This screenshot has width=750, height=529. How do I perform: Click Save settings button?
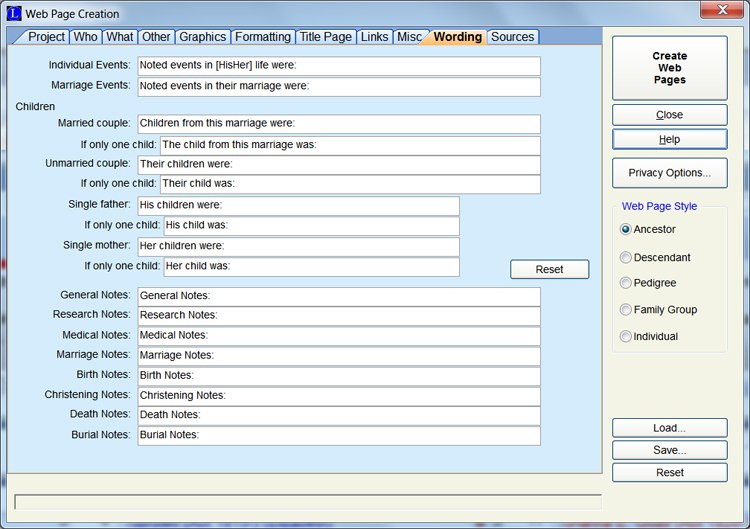point(669,450)
